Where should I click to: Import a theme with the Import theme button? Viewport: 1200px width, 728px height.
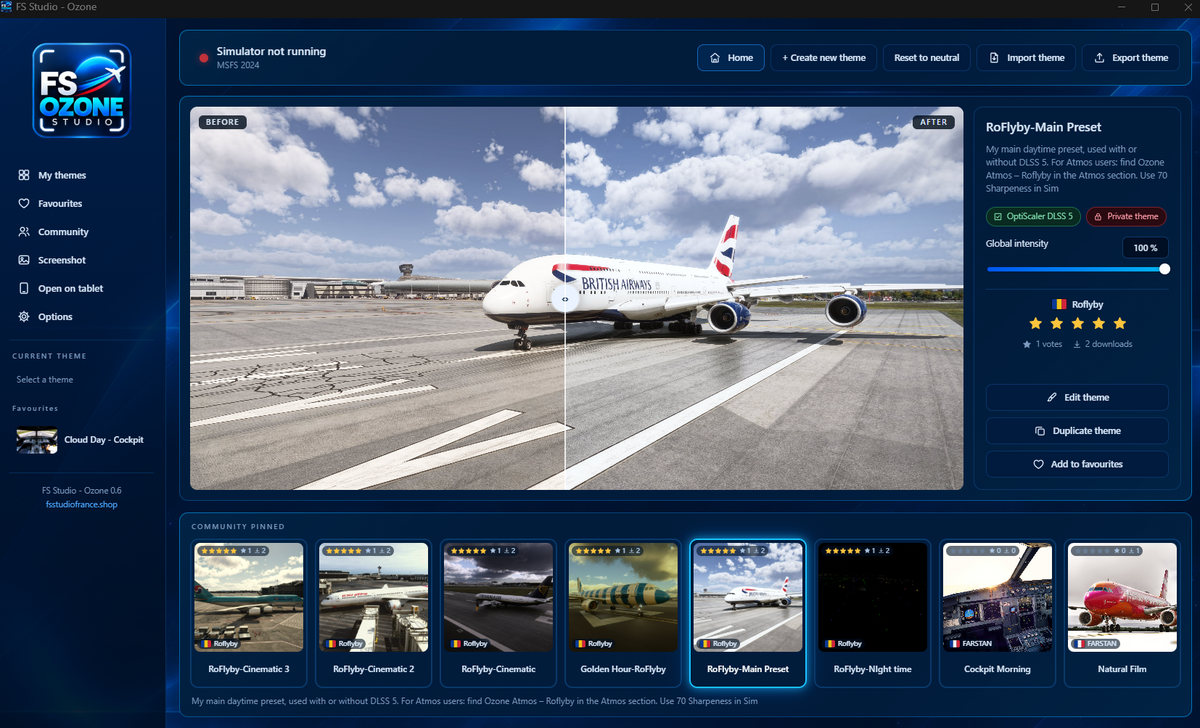1027,58
